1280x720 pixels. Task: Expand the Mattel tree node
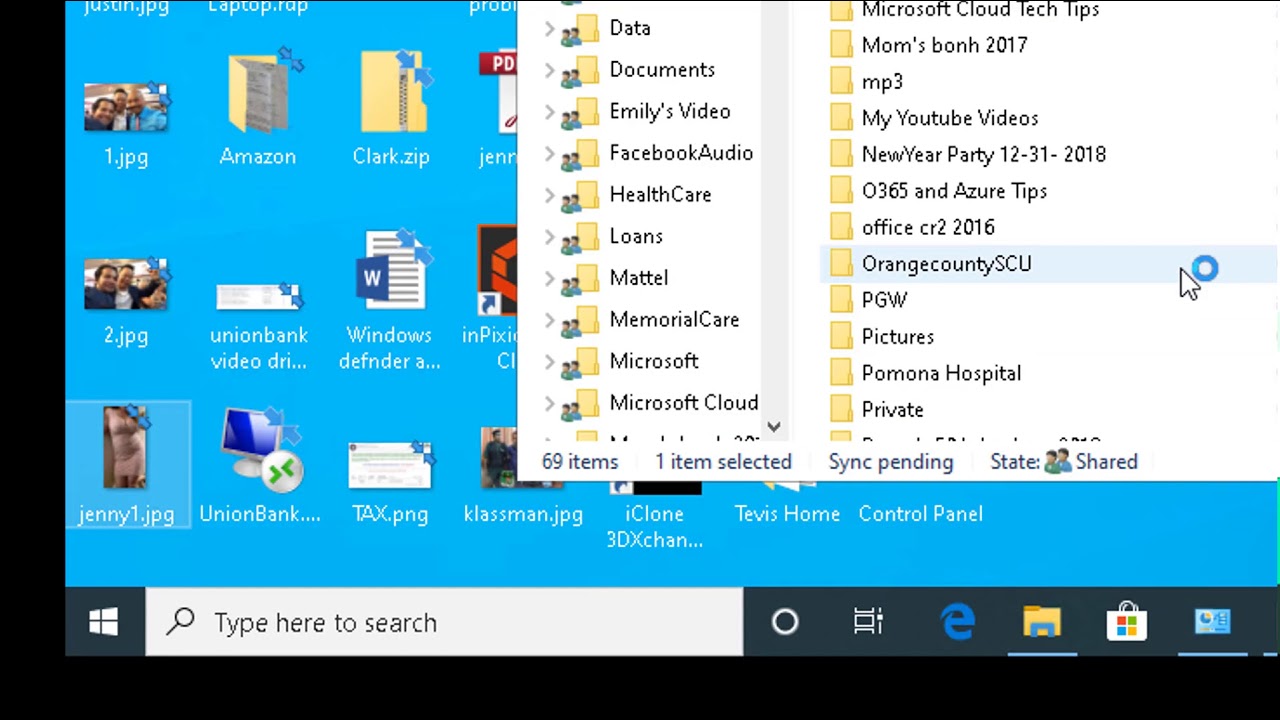(x=549, y=278)
